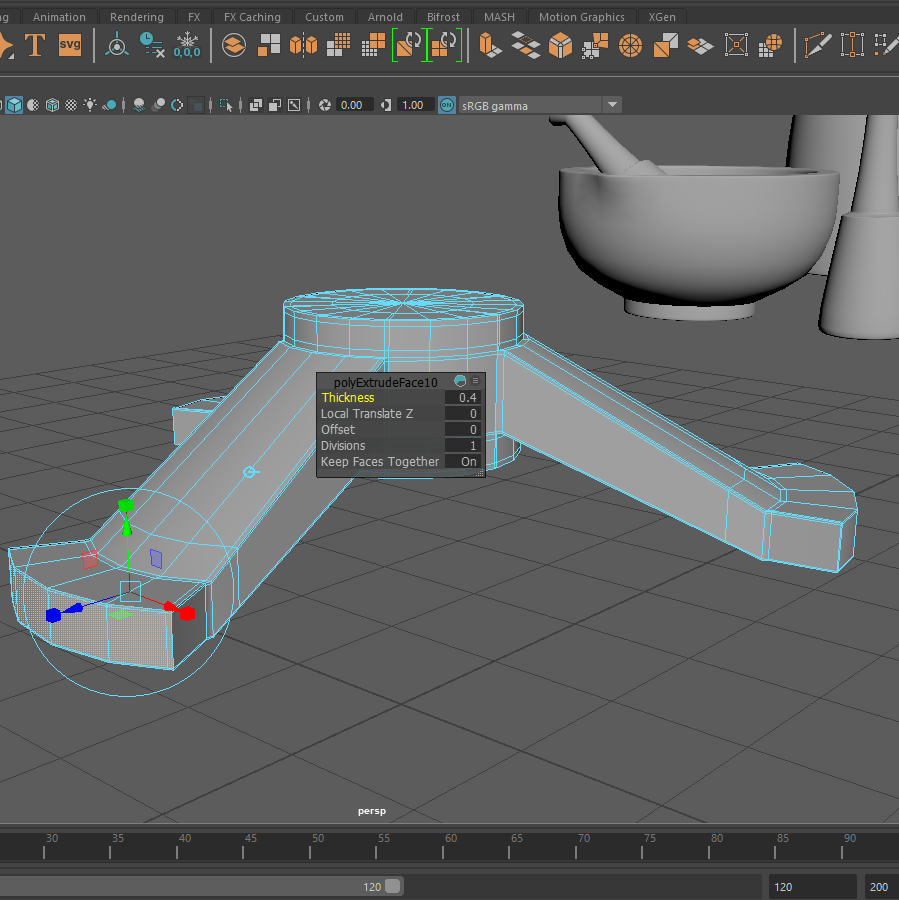This screenshot has width=899, height=900.
Task: Open the Motion Graphics shelf tab
Action: 581,17
